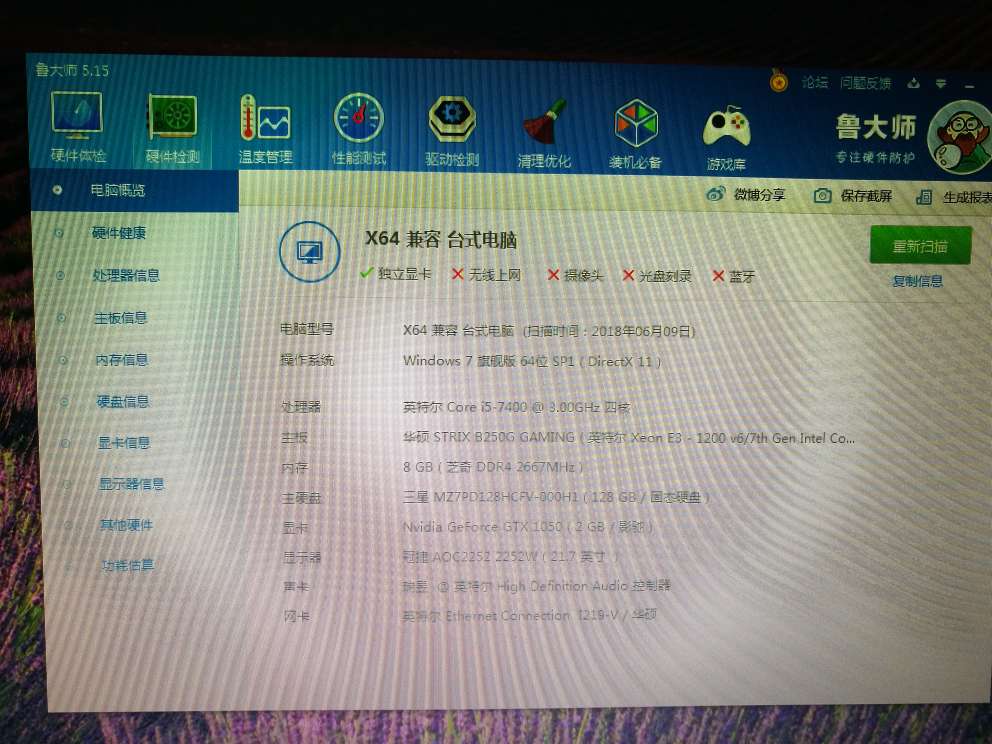Screen dimensions: 992x744
Task: Open 硬件体检 hardware checkup icon
Action: (77, 115)
